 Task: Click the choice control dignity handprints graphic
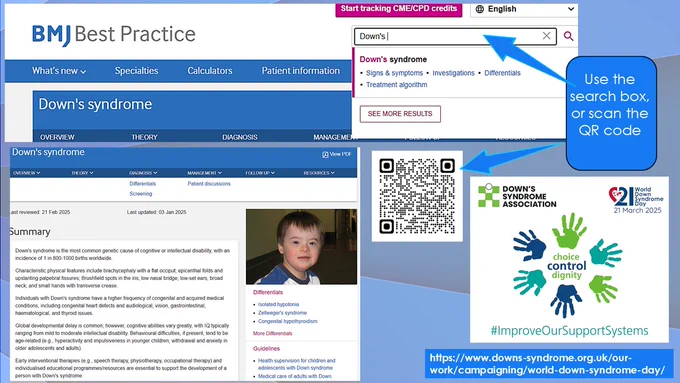(567, 265)
